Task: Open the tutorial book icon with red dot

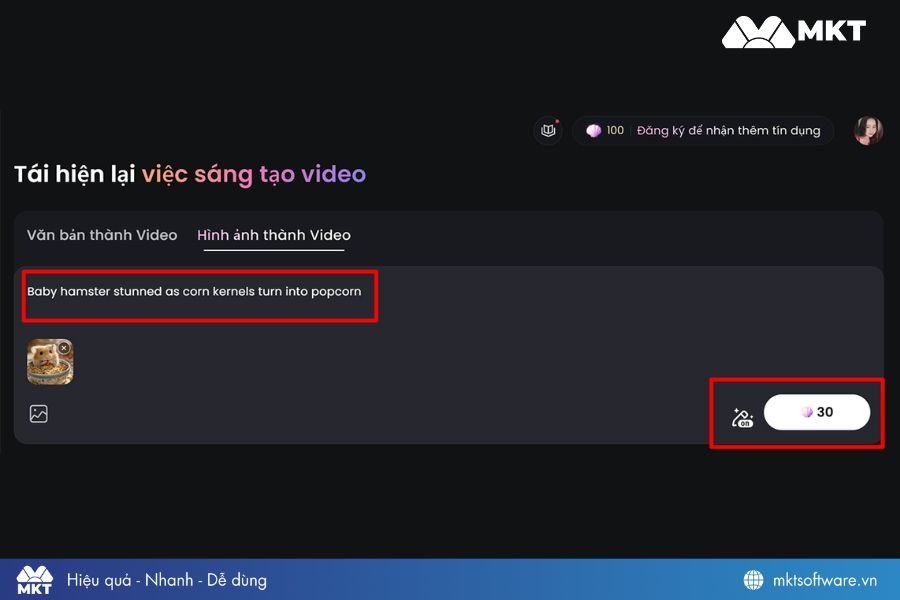Action: [548, 131]
